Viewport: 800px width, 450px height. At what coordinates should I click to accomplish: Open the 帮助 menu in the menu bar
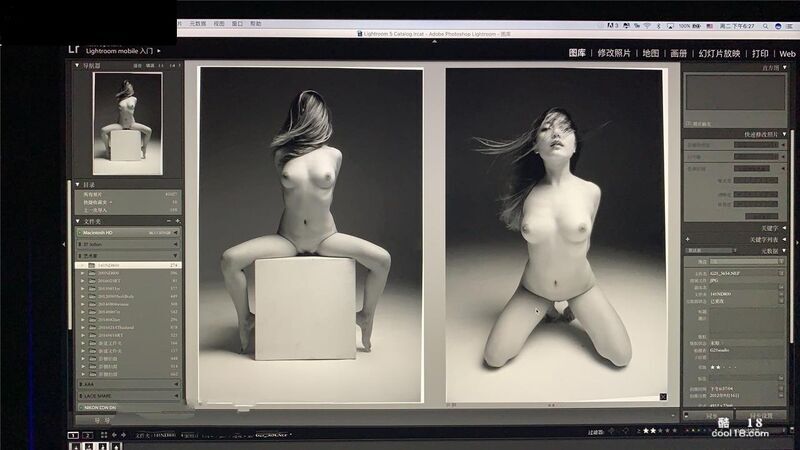pyautogui.click(x=256, y=23)
